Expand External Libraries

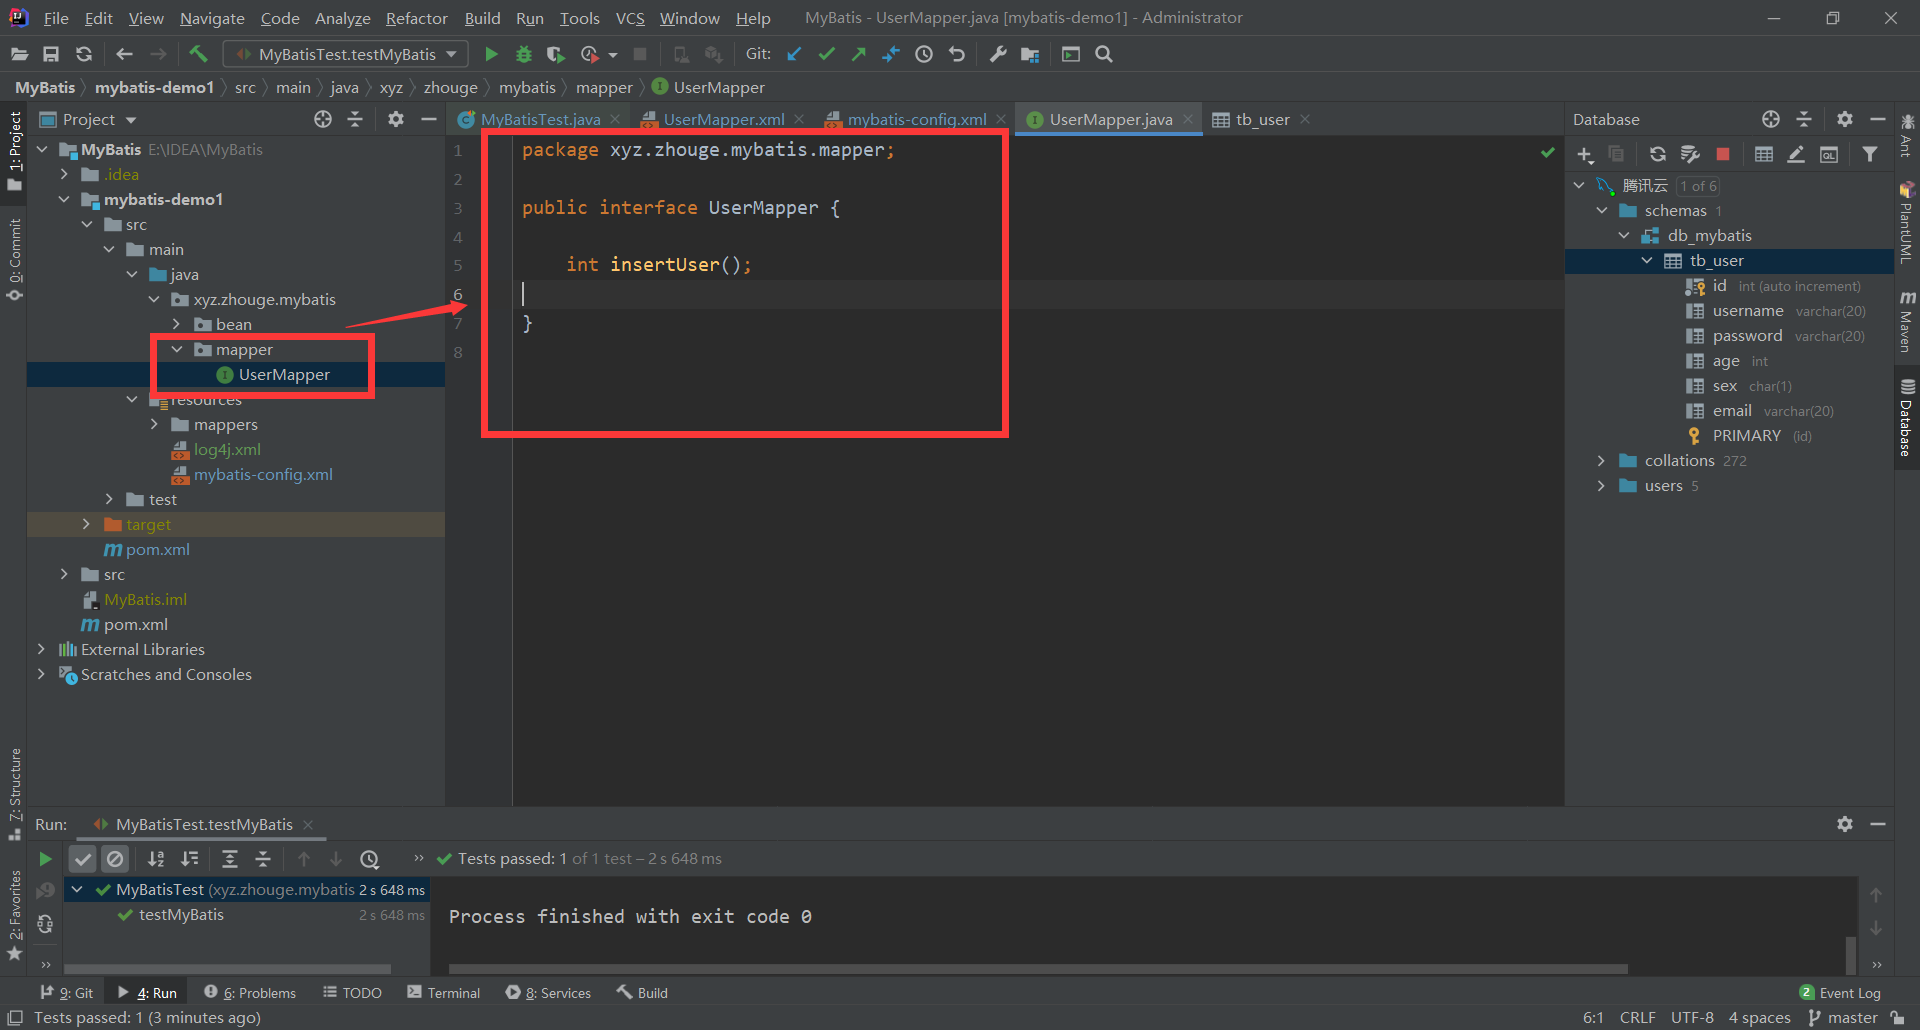pos(41,649)
